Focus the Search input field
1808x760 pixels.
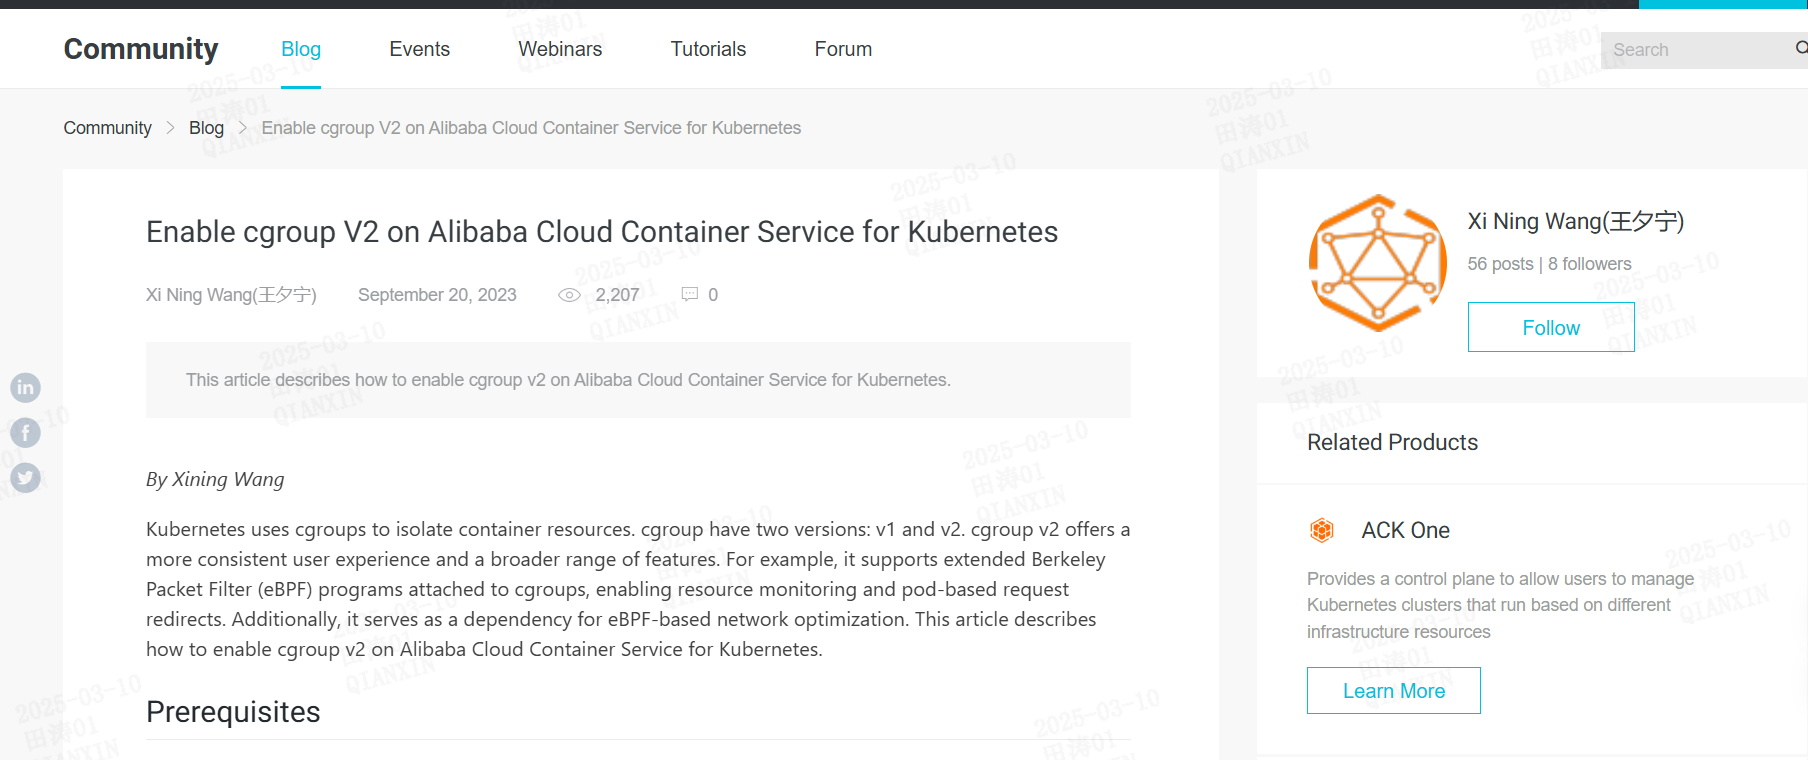1697,50
